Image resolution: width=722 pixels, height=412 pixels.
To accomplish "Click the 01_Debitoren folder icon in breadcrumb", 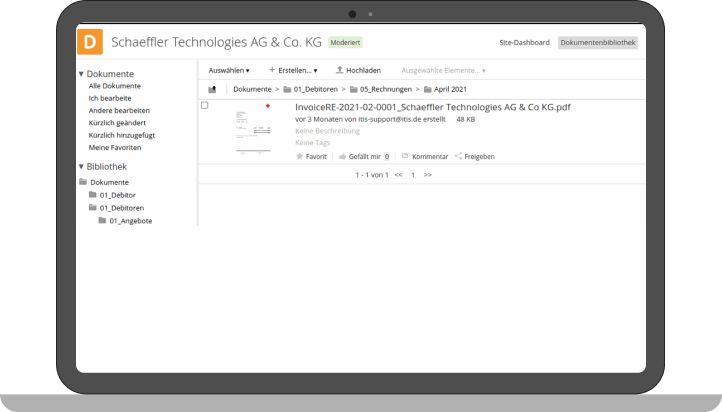I will point(287,89).
